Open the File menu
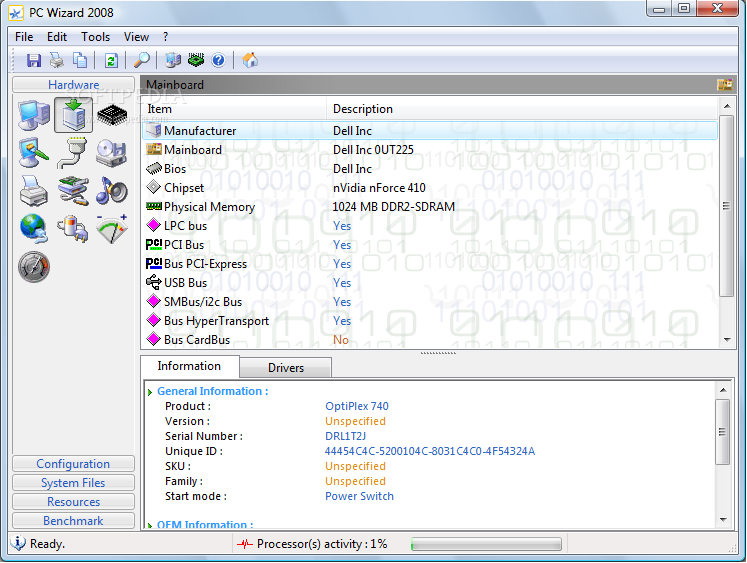747x563 pixels. [24, 37]
